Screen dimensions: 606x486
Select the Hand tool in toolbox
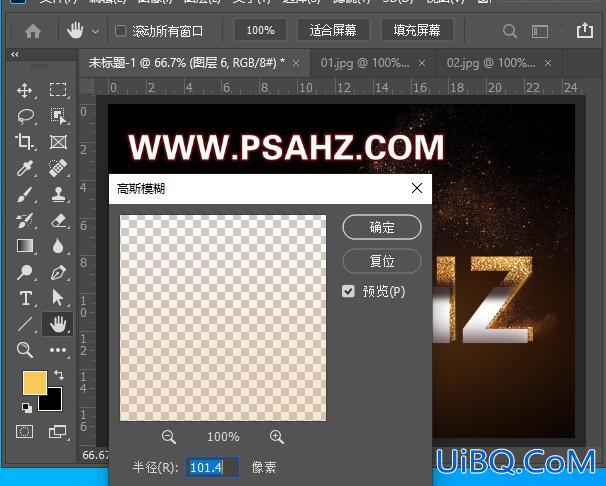click(x=58, y=324)
